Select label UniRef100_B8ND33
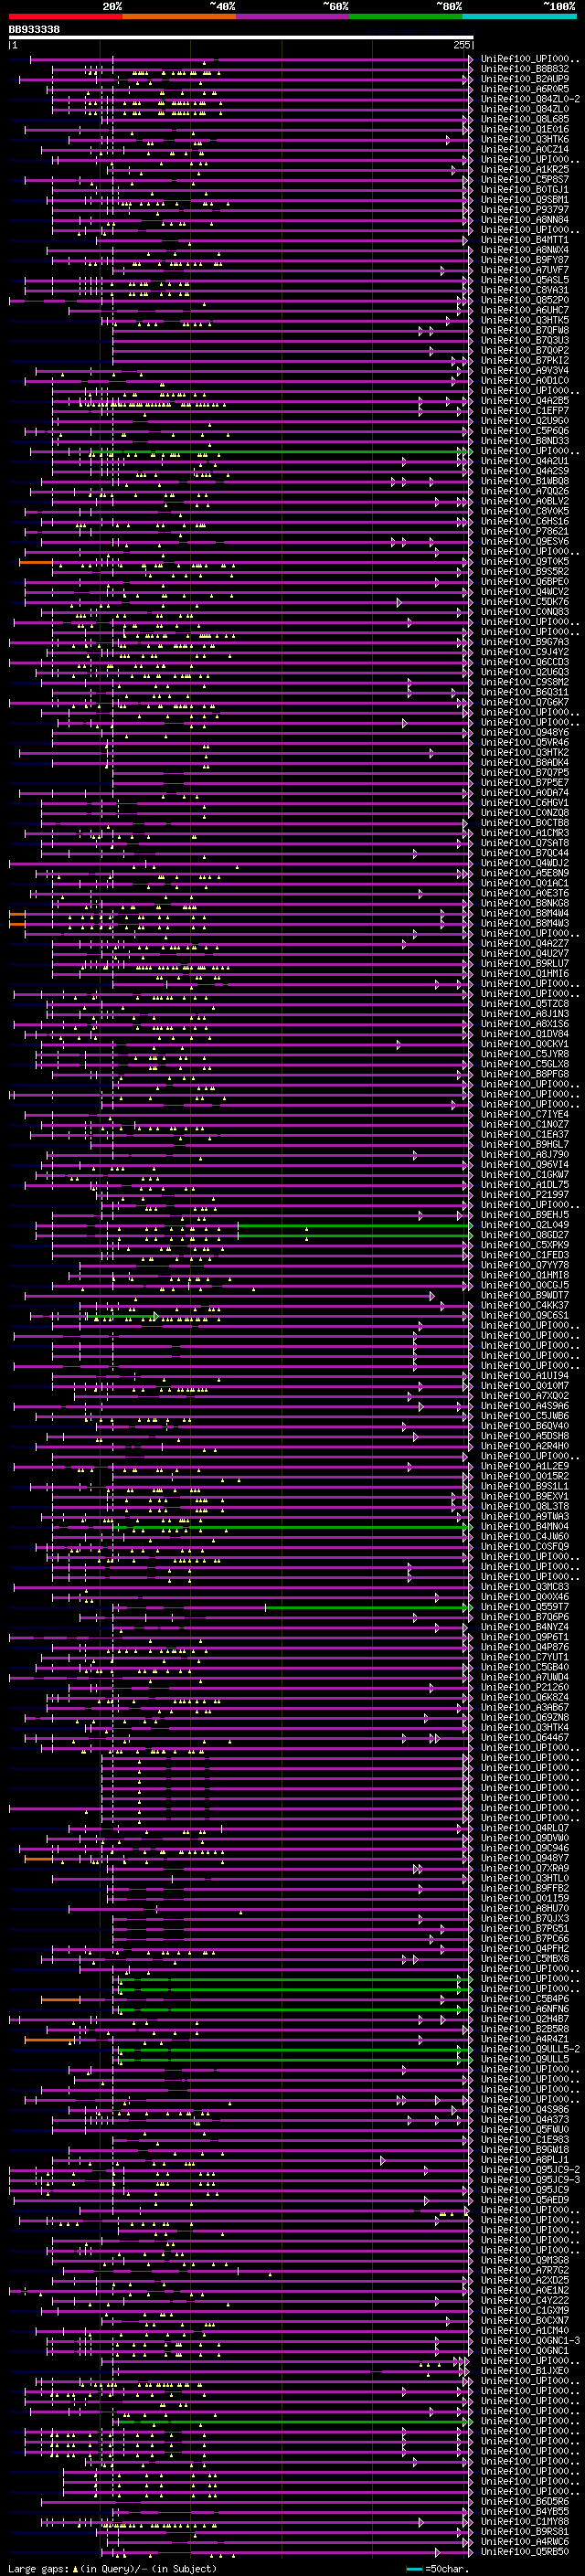This screenshot has width=585, height=2576. [x=525, y=441]
